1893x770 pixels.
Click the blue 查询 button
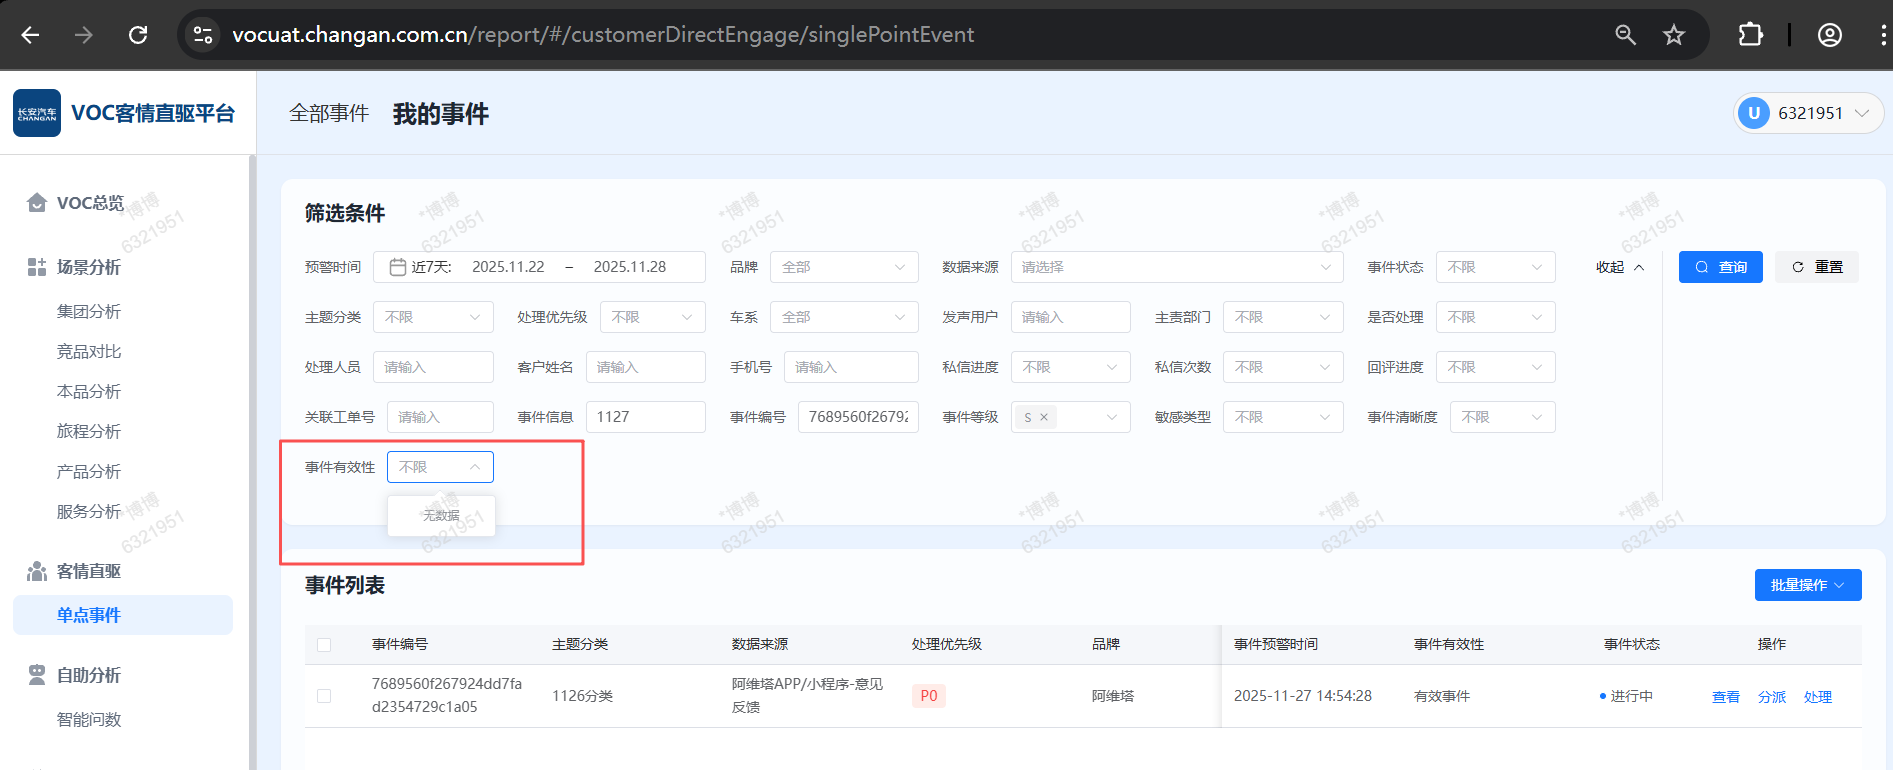tap(1720, 267)
